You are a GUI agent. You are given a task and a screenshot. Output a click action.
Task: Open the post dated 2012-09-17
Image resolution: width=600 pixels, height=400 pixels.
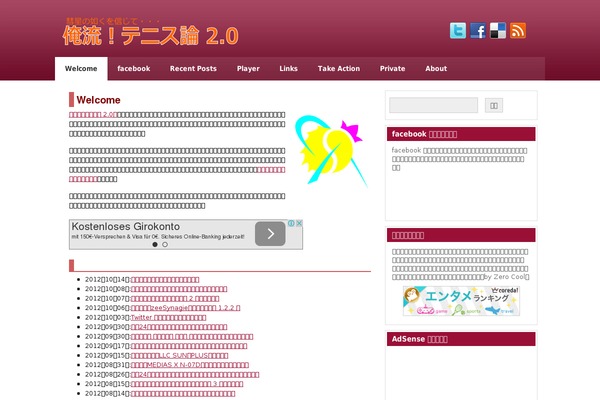click(x=189, y=346)
